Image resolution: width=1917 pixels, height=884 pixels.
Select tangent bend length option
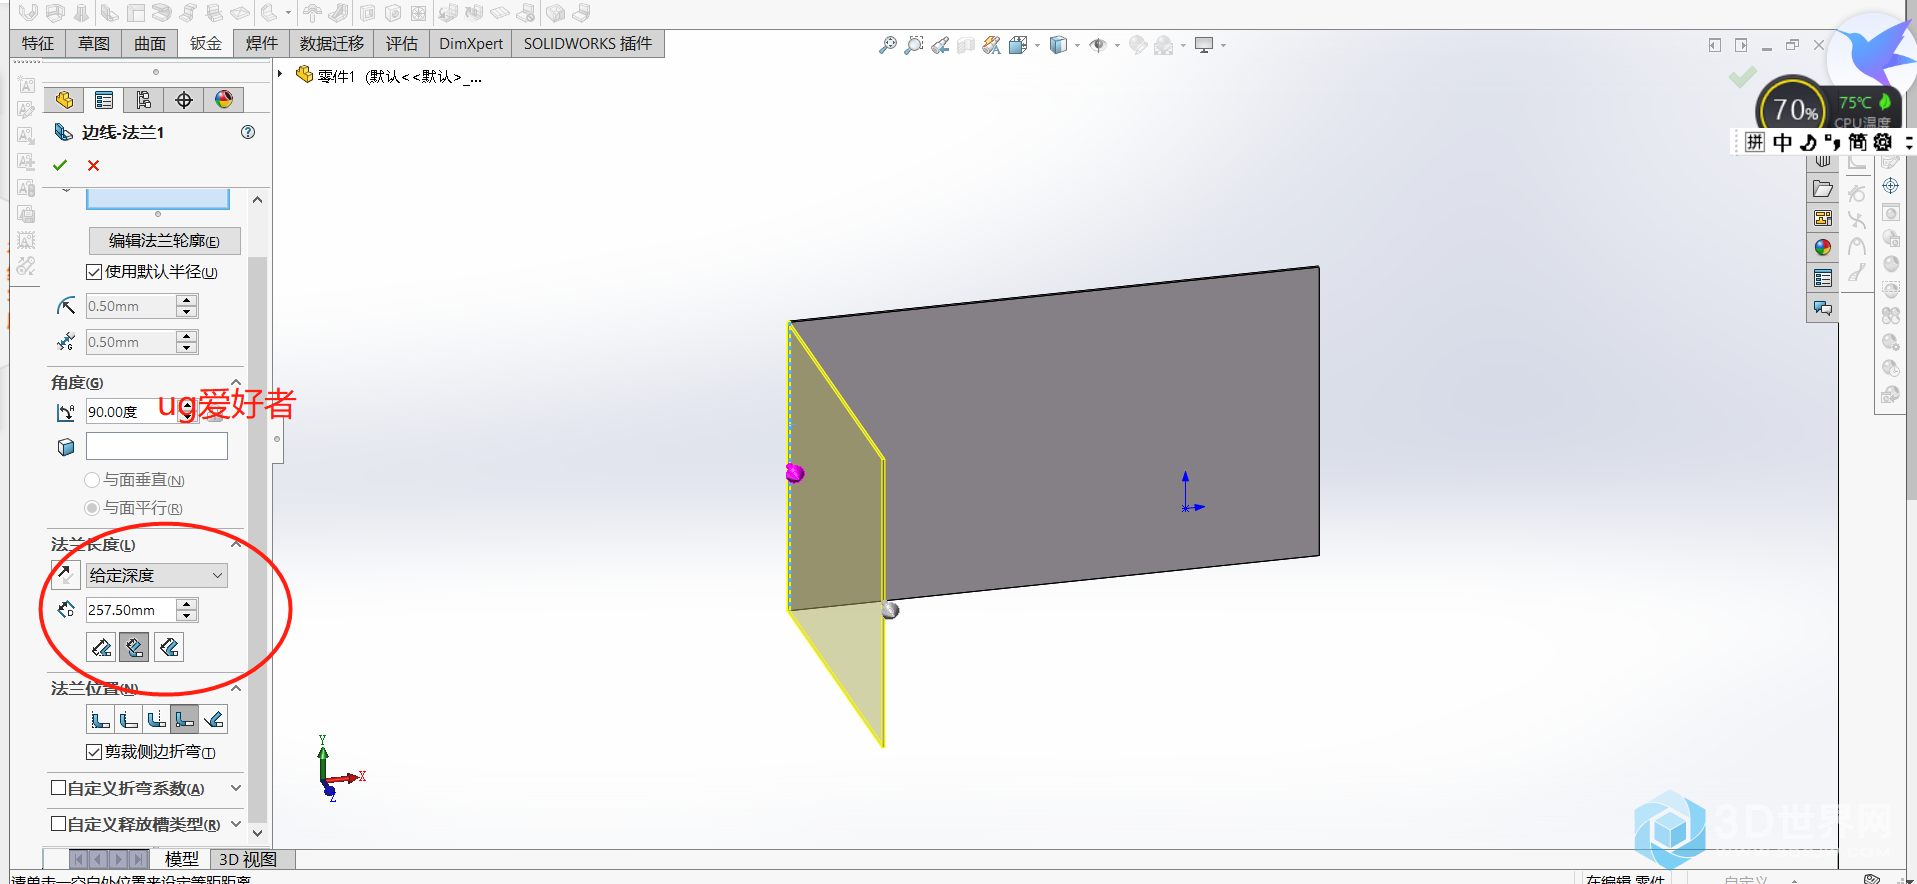[169, 647]
